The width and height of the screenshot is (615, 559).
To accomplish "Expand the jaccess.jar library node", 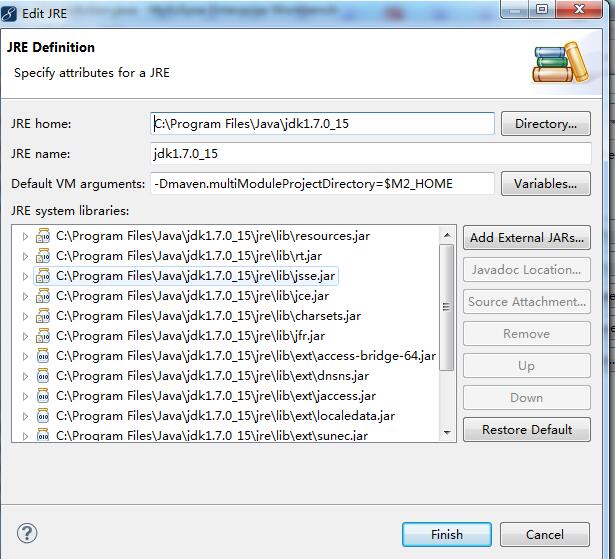I will point(25,396).
